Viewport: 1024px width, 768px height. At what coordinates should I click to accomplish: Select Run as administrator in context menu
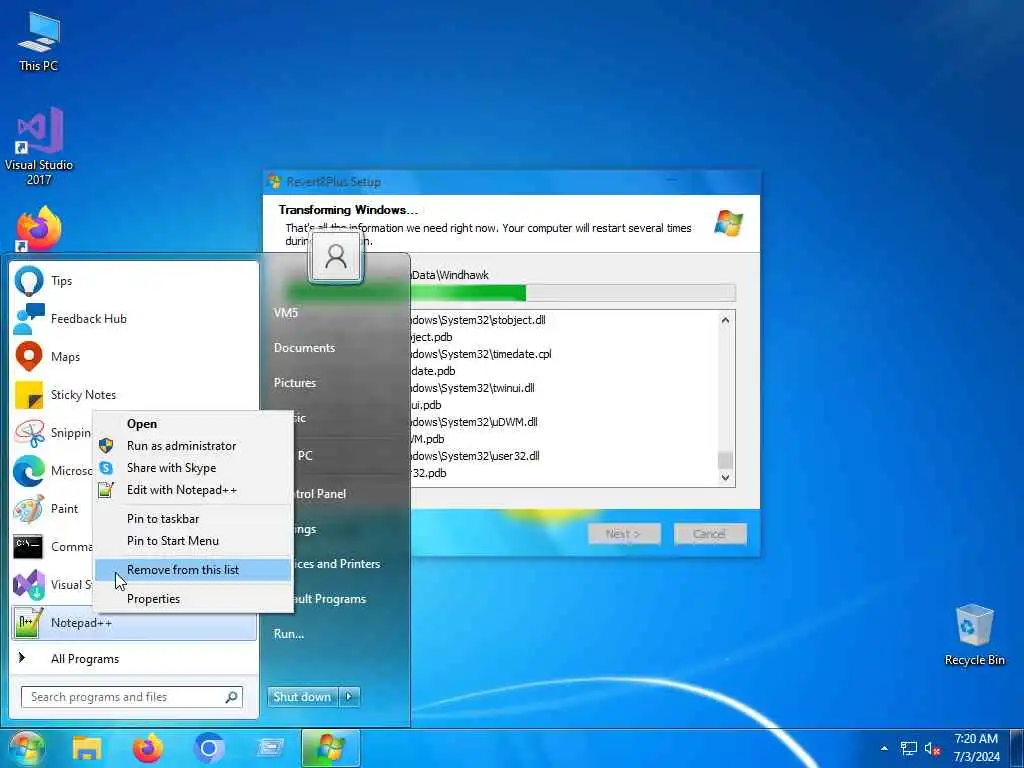[x=193, y=446]
